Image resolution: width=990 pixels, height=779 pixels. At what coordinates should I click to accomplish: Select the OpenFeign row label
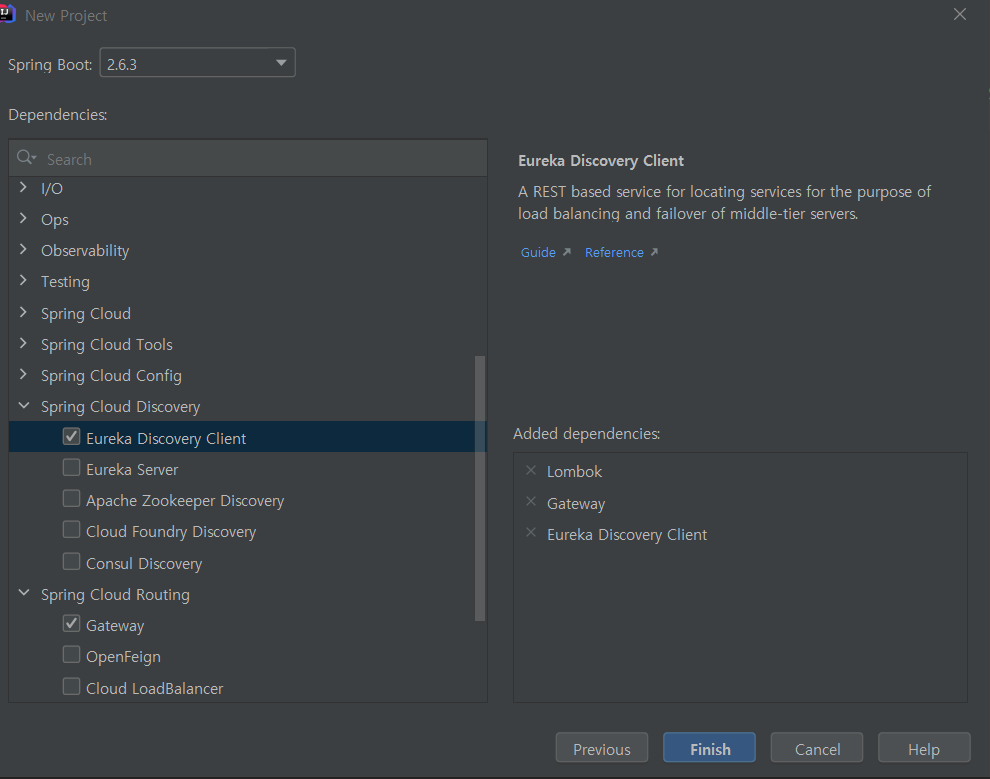[123, 657]
